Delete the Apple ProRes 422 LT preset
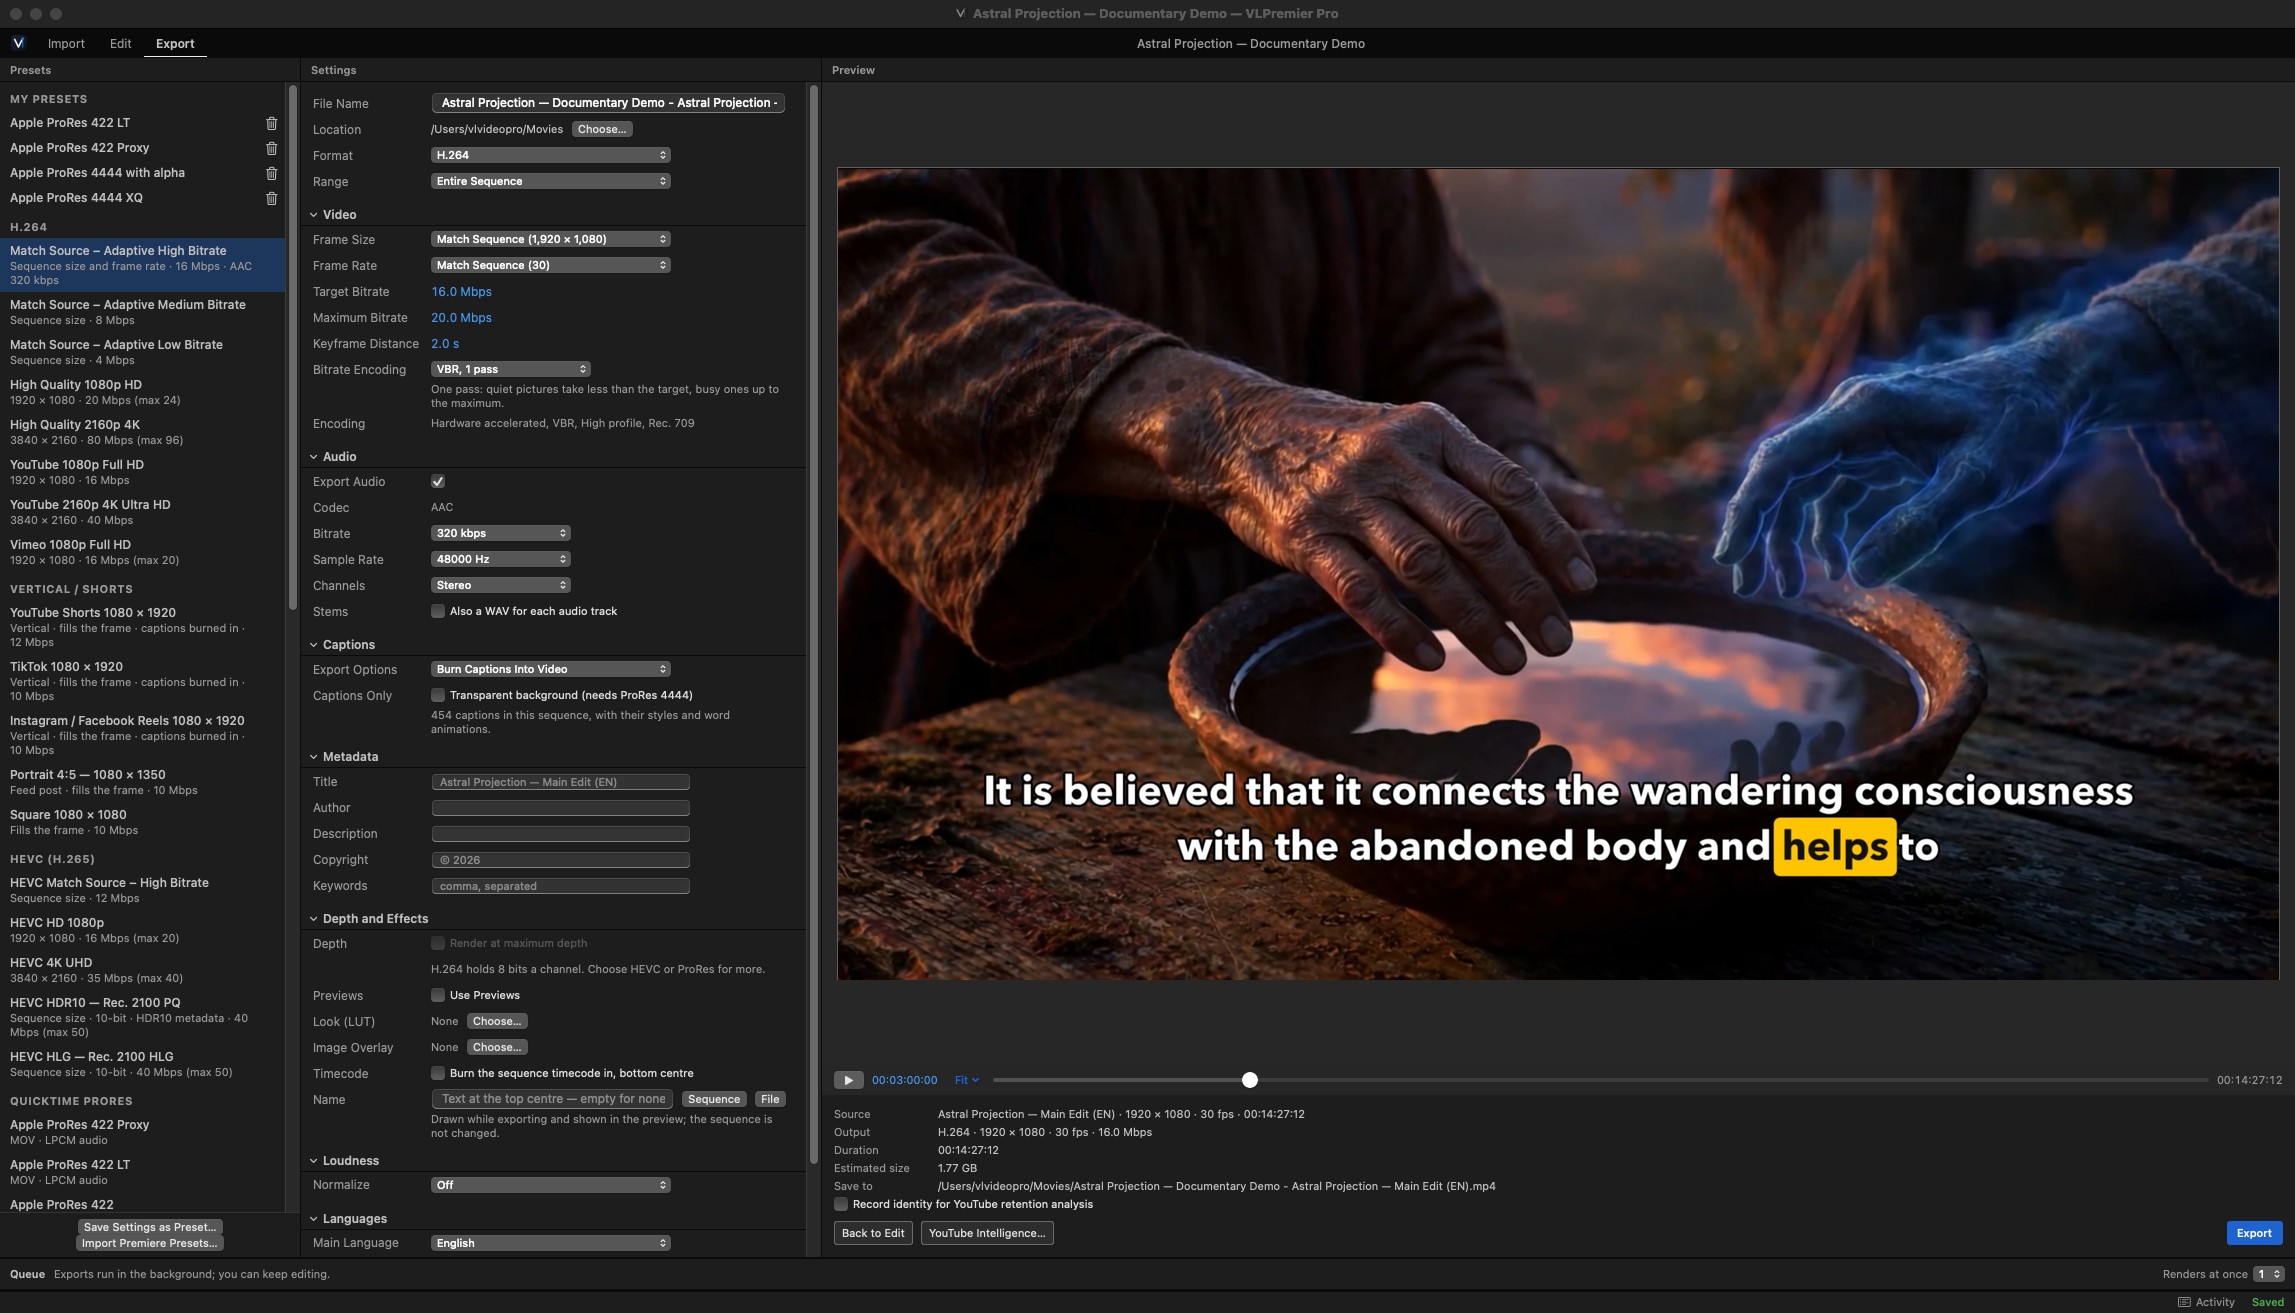 271,123
